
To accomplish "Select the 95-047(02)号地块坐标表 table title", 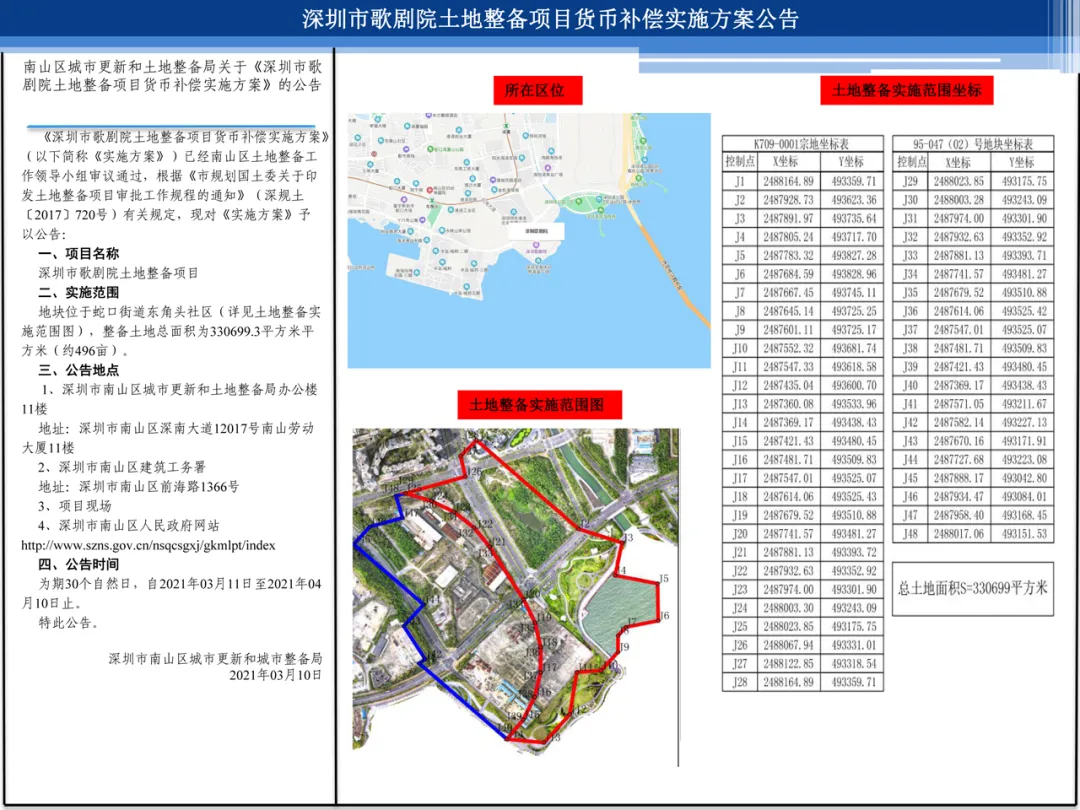I will pos(972,143).
